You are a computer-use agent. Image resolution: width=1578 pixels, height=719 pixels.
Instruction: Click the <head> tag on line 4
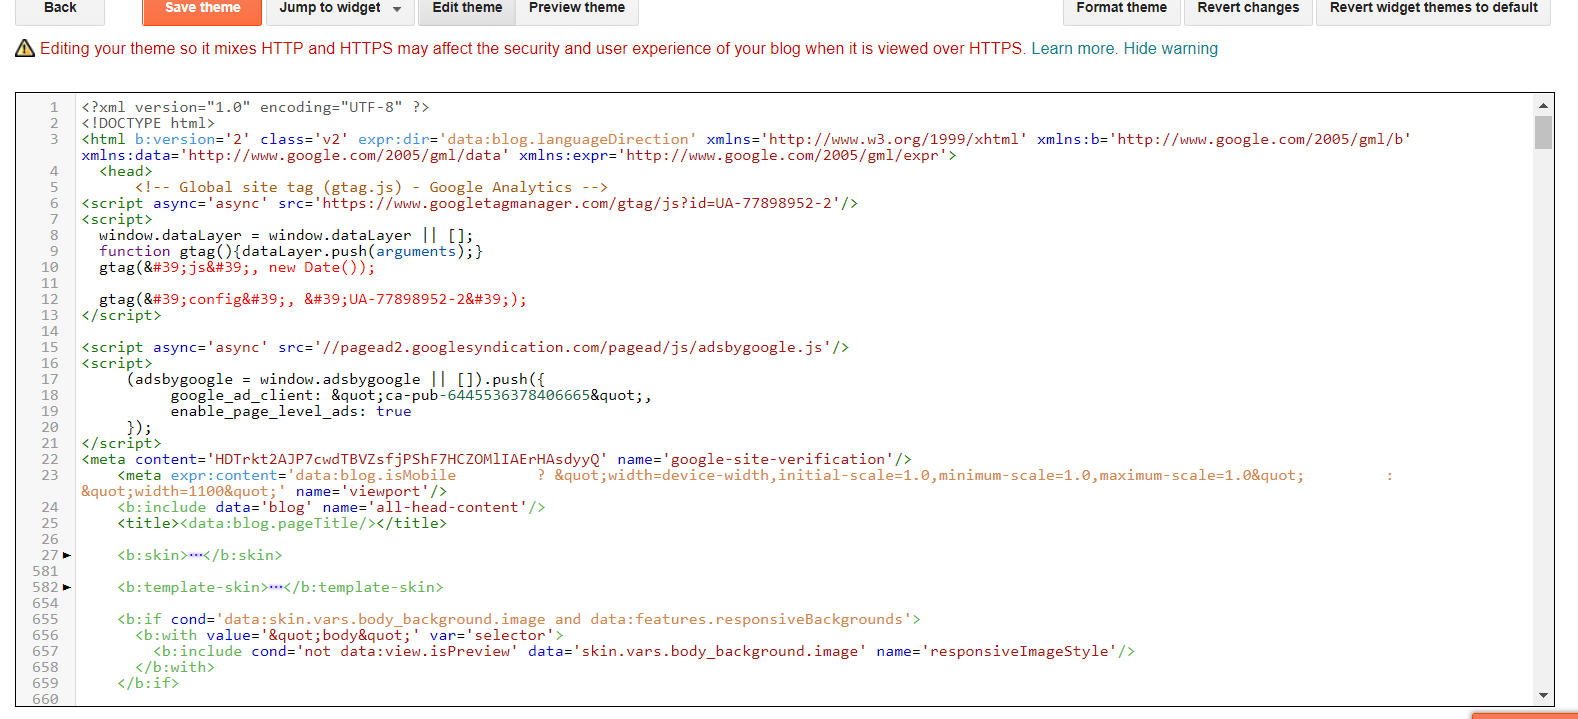tap(126, 171)
